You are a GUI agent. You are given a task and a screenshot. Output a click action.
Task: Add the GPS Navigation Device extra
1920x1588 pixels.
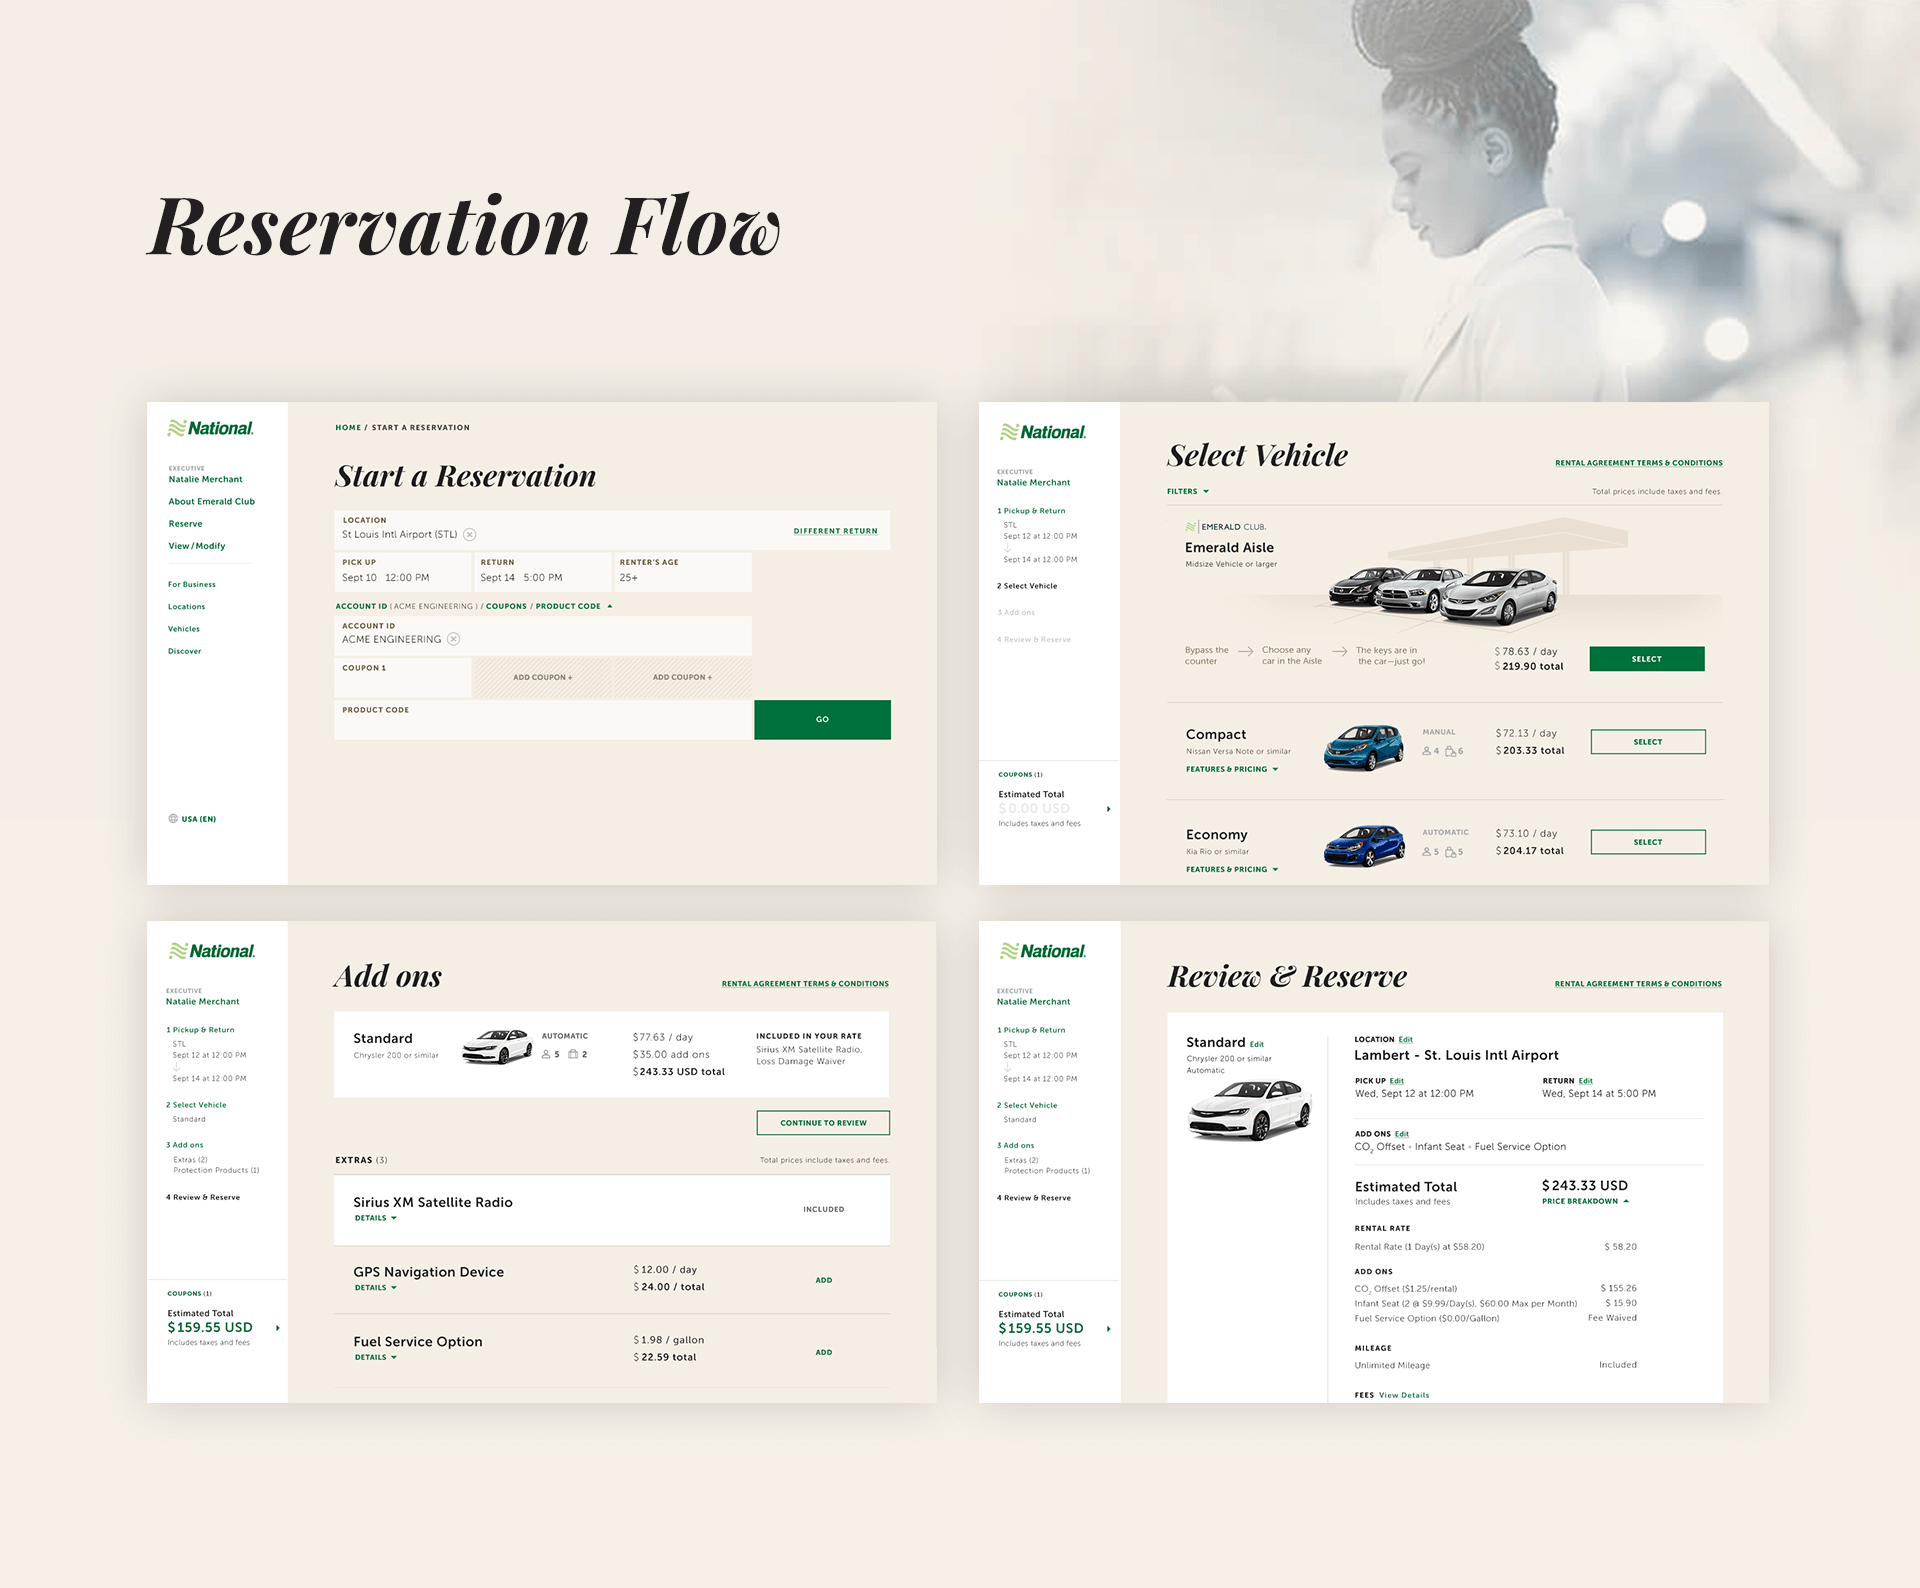[x=823, y=1281]
